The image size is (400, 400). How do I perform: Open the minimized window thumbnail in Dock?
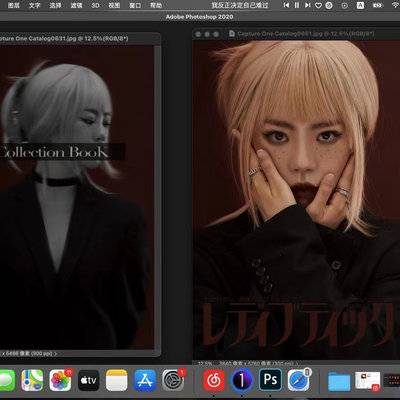pos(367,381)
